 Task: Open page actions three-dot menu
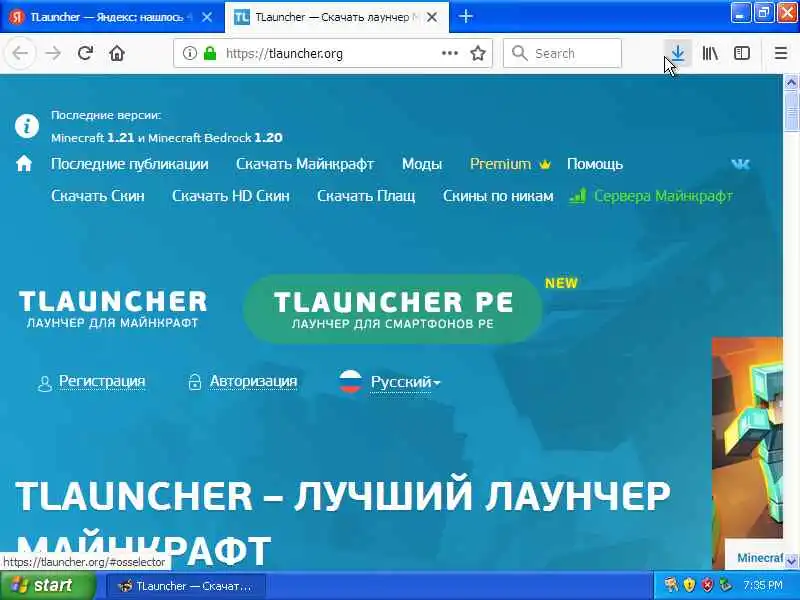tap(449, 53)
